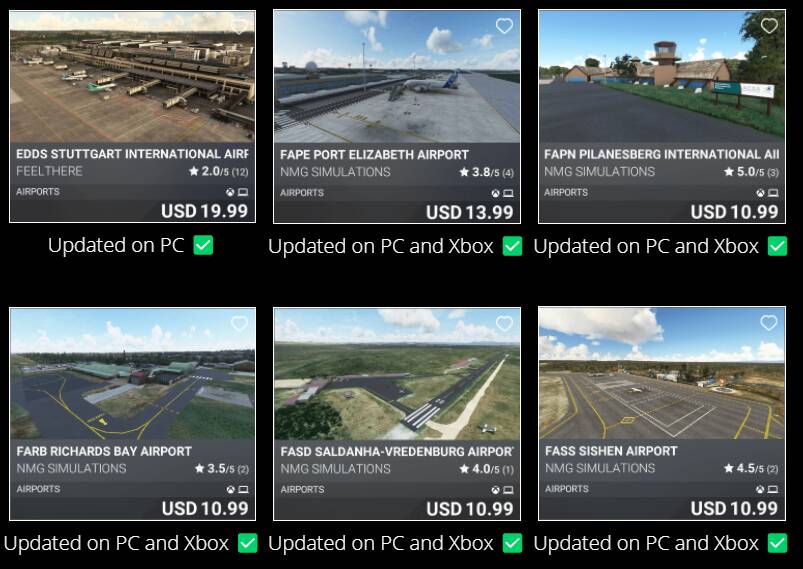Screen dimensions: 803x569
Task: Click the heart icon on FASS Sishen card
Action: 769,323
